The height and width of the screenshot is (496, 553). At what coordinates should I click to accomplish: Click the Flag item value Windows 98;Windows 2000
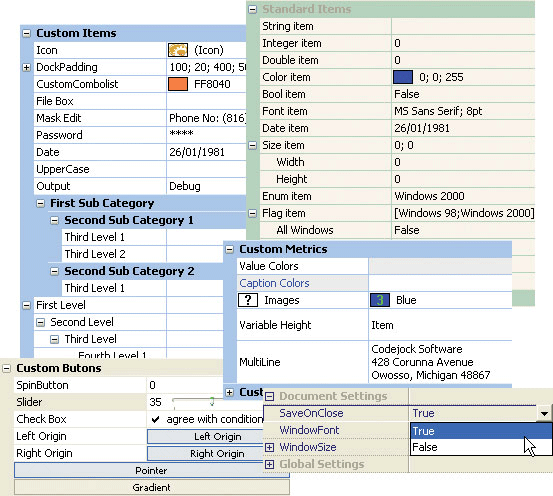tap(464, 213)
